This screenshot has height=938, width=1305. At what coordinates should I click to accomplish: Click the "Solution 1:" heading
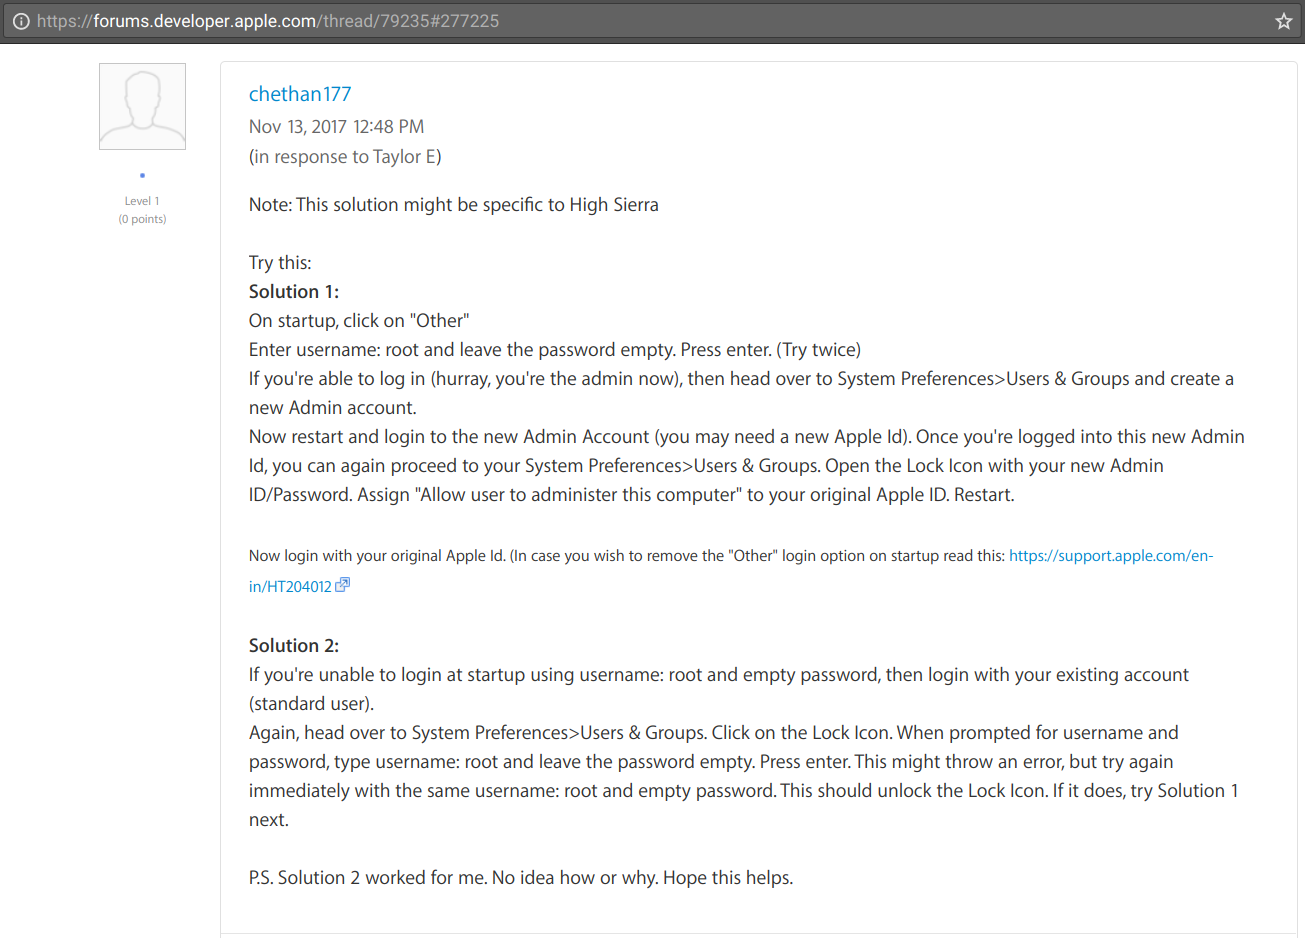coord(294,292)
